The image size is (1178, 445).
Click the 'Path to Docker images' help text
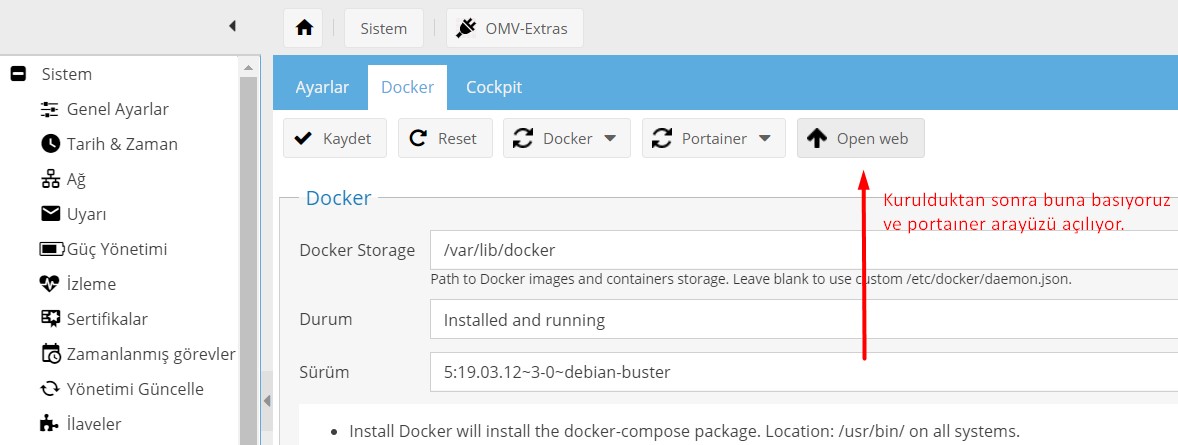[751, 279]
